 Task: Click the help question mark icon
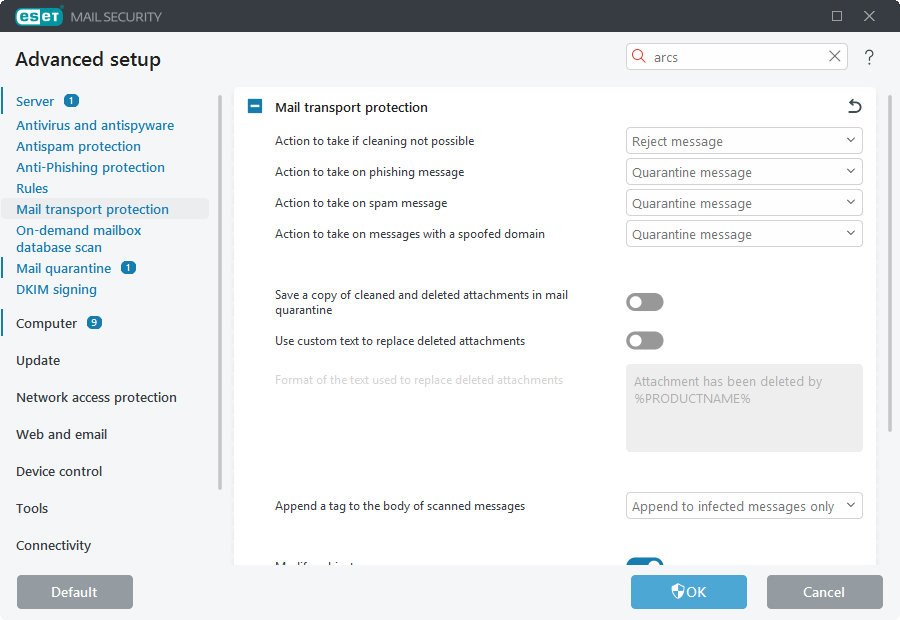tap(869, 57)
